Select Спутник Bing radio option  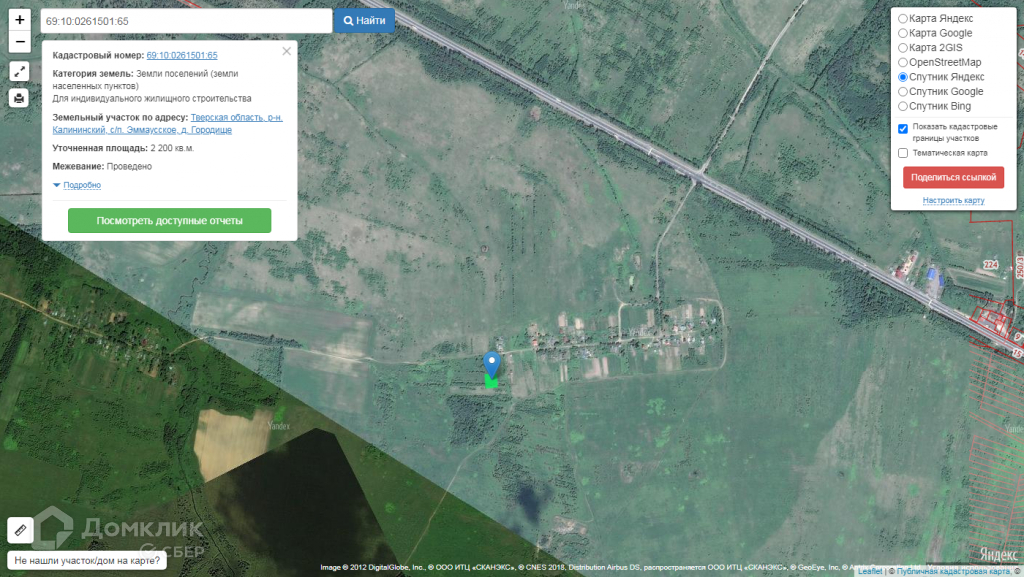coord(903,106)
